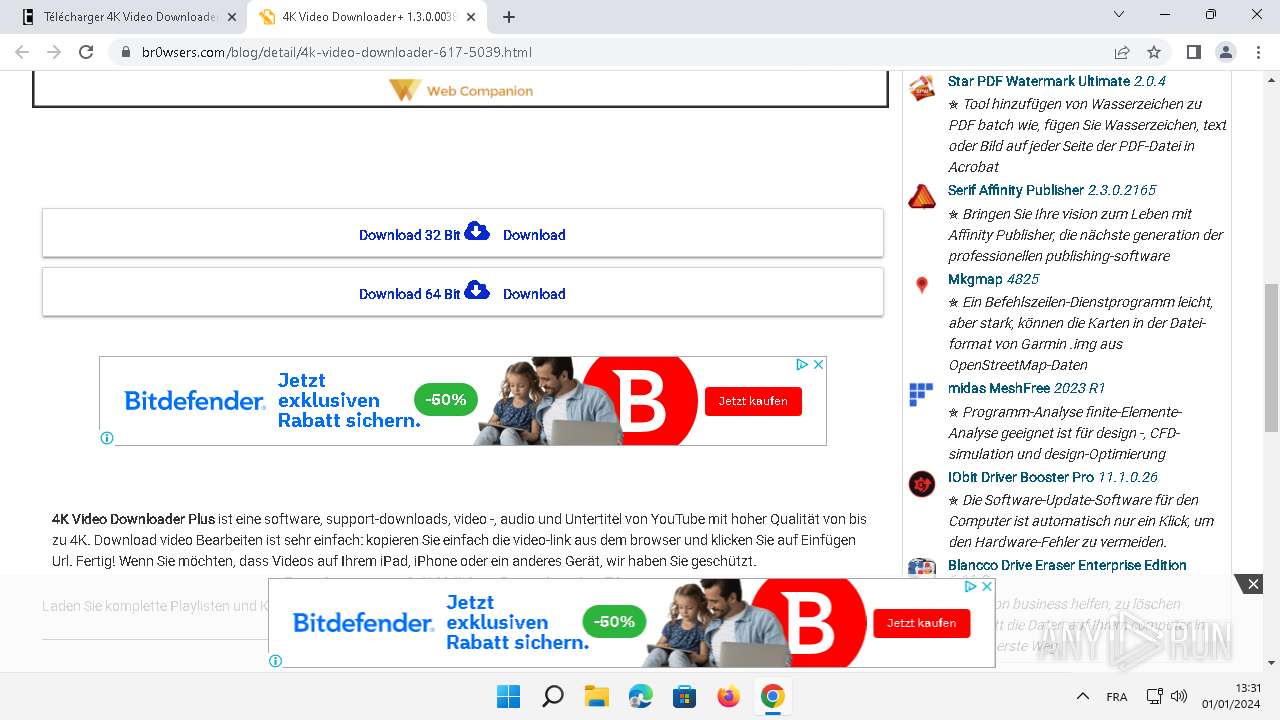The image size is (1280, 720).
Task: Open the Web Companion banner
Action: pos(461,90)
